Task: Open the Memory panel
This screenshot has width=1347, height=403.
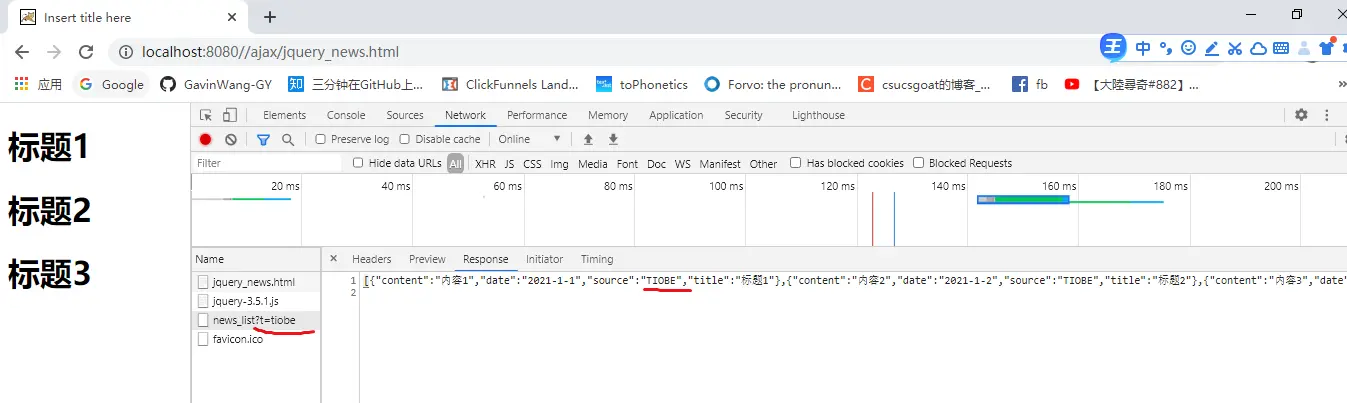Action: pyautogui.click(x=608, y=115)
